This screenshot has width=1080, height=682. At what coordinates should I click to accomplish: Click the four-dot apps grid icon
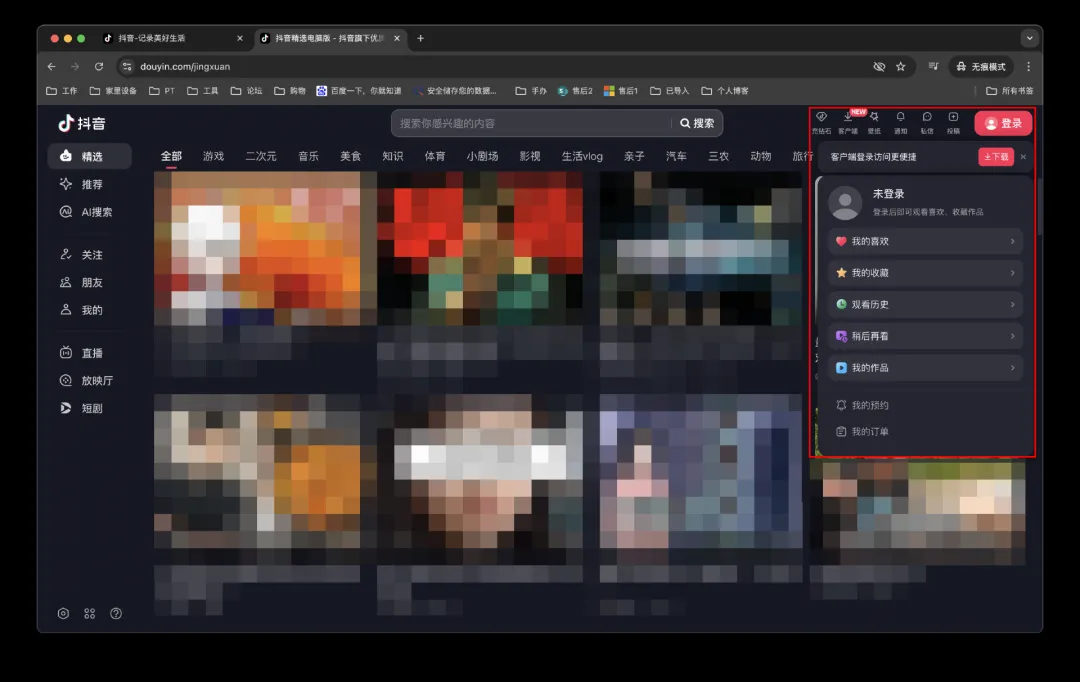(x=90, y=613)
